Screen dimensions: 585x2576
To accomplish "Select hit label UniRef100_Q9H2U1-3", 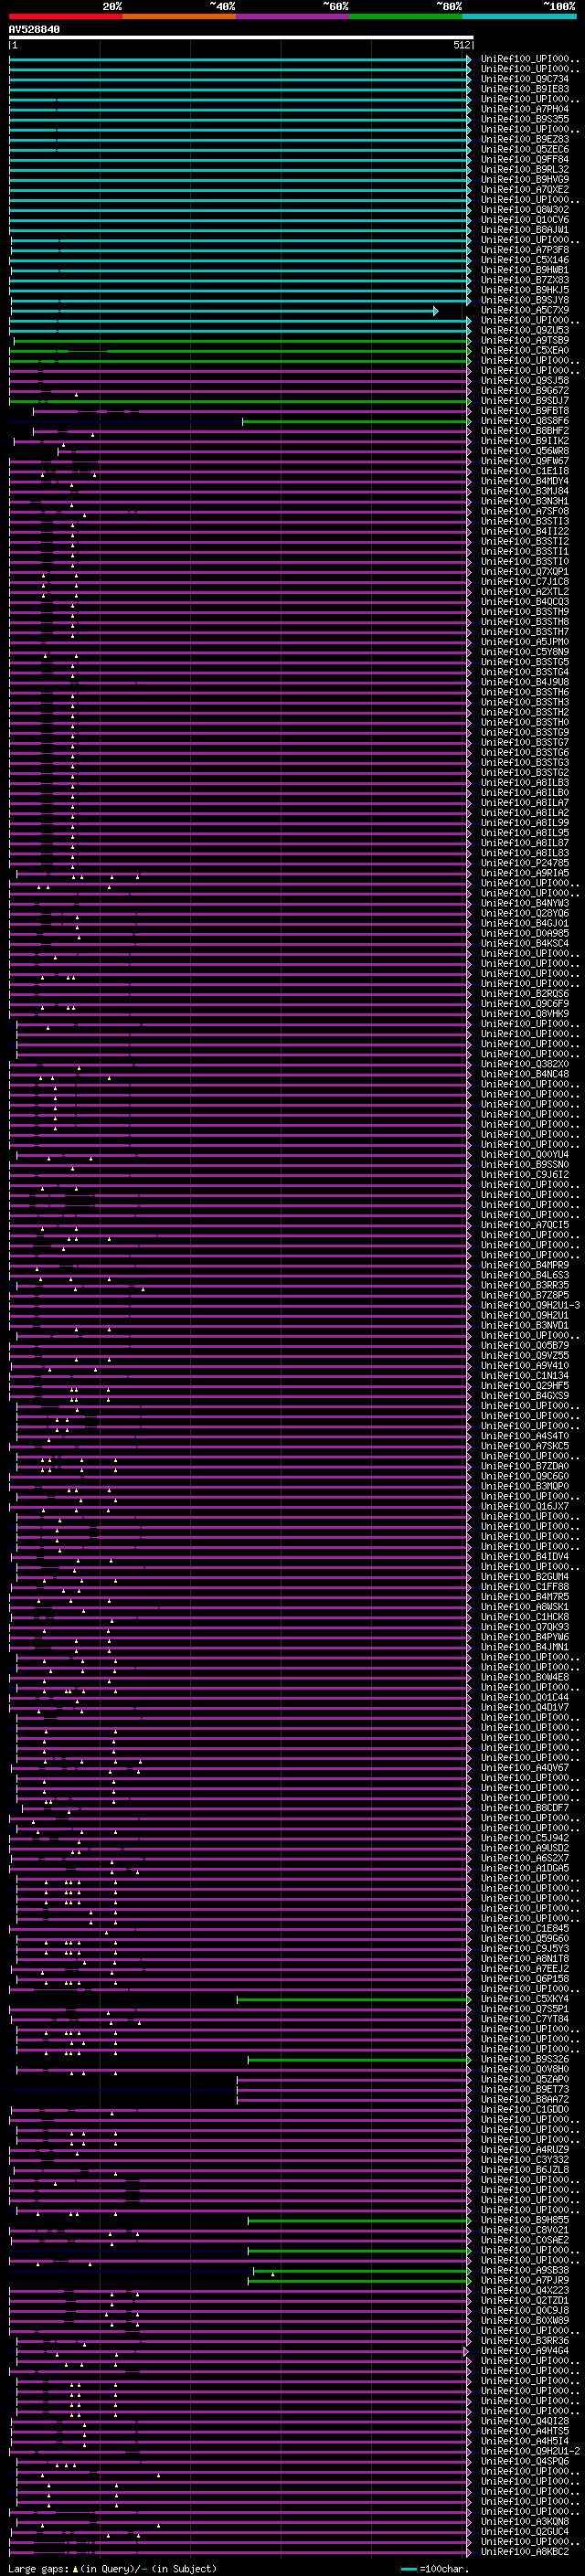I will 530,1305.
